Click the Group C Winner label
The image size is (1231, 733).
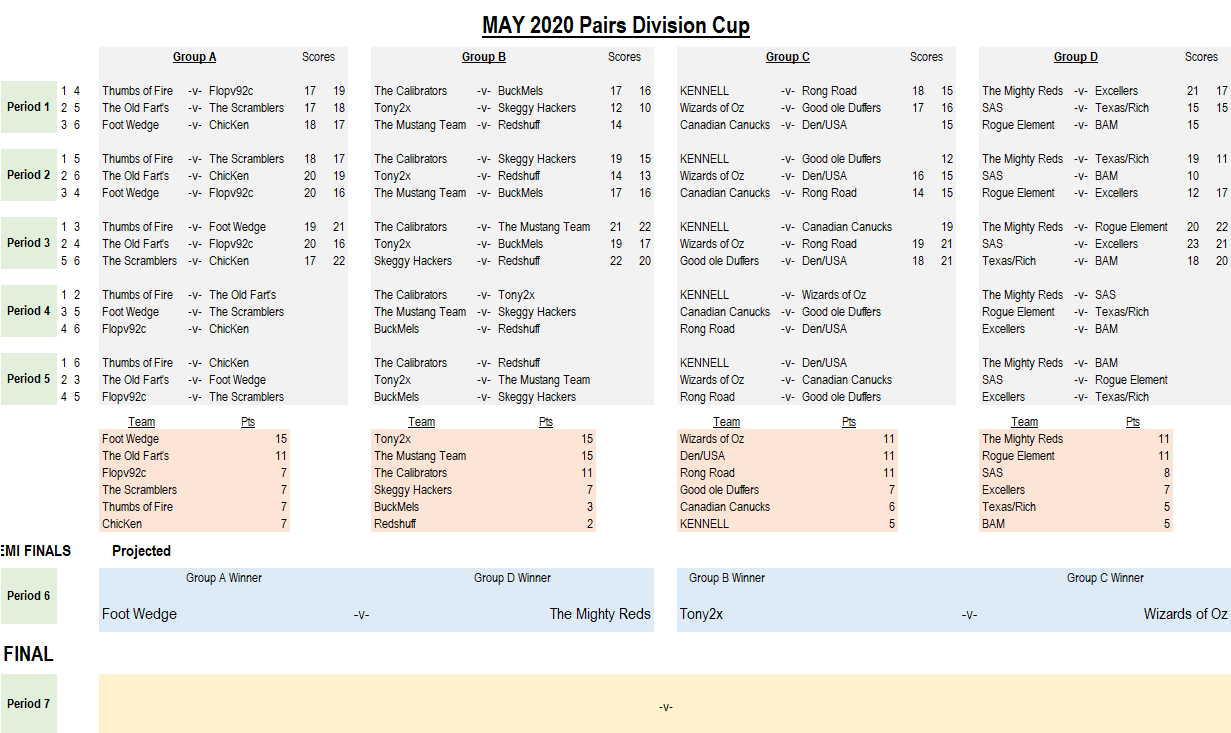point(1105,578)
